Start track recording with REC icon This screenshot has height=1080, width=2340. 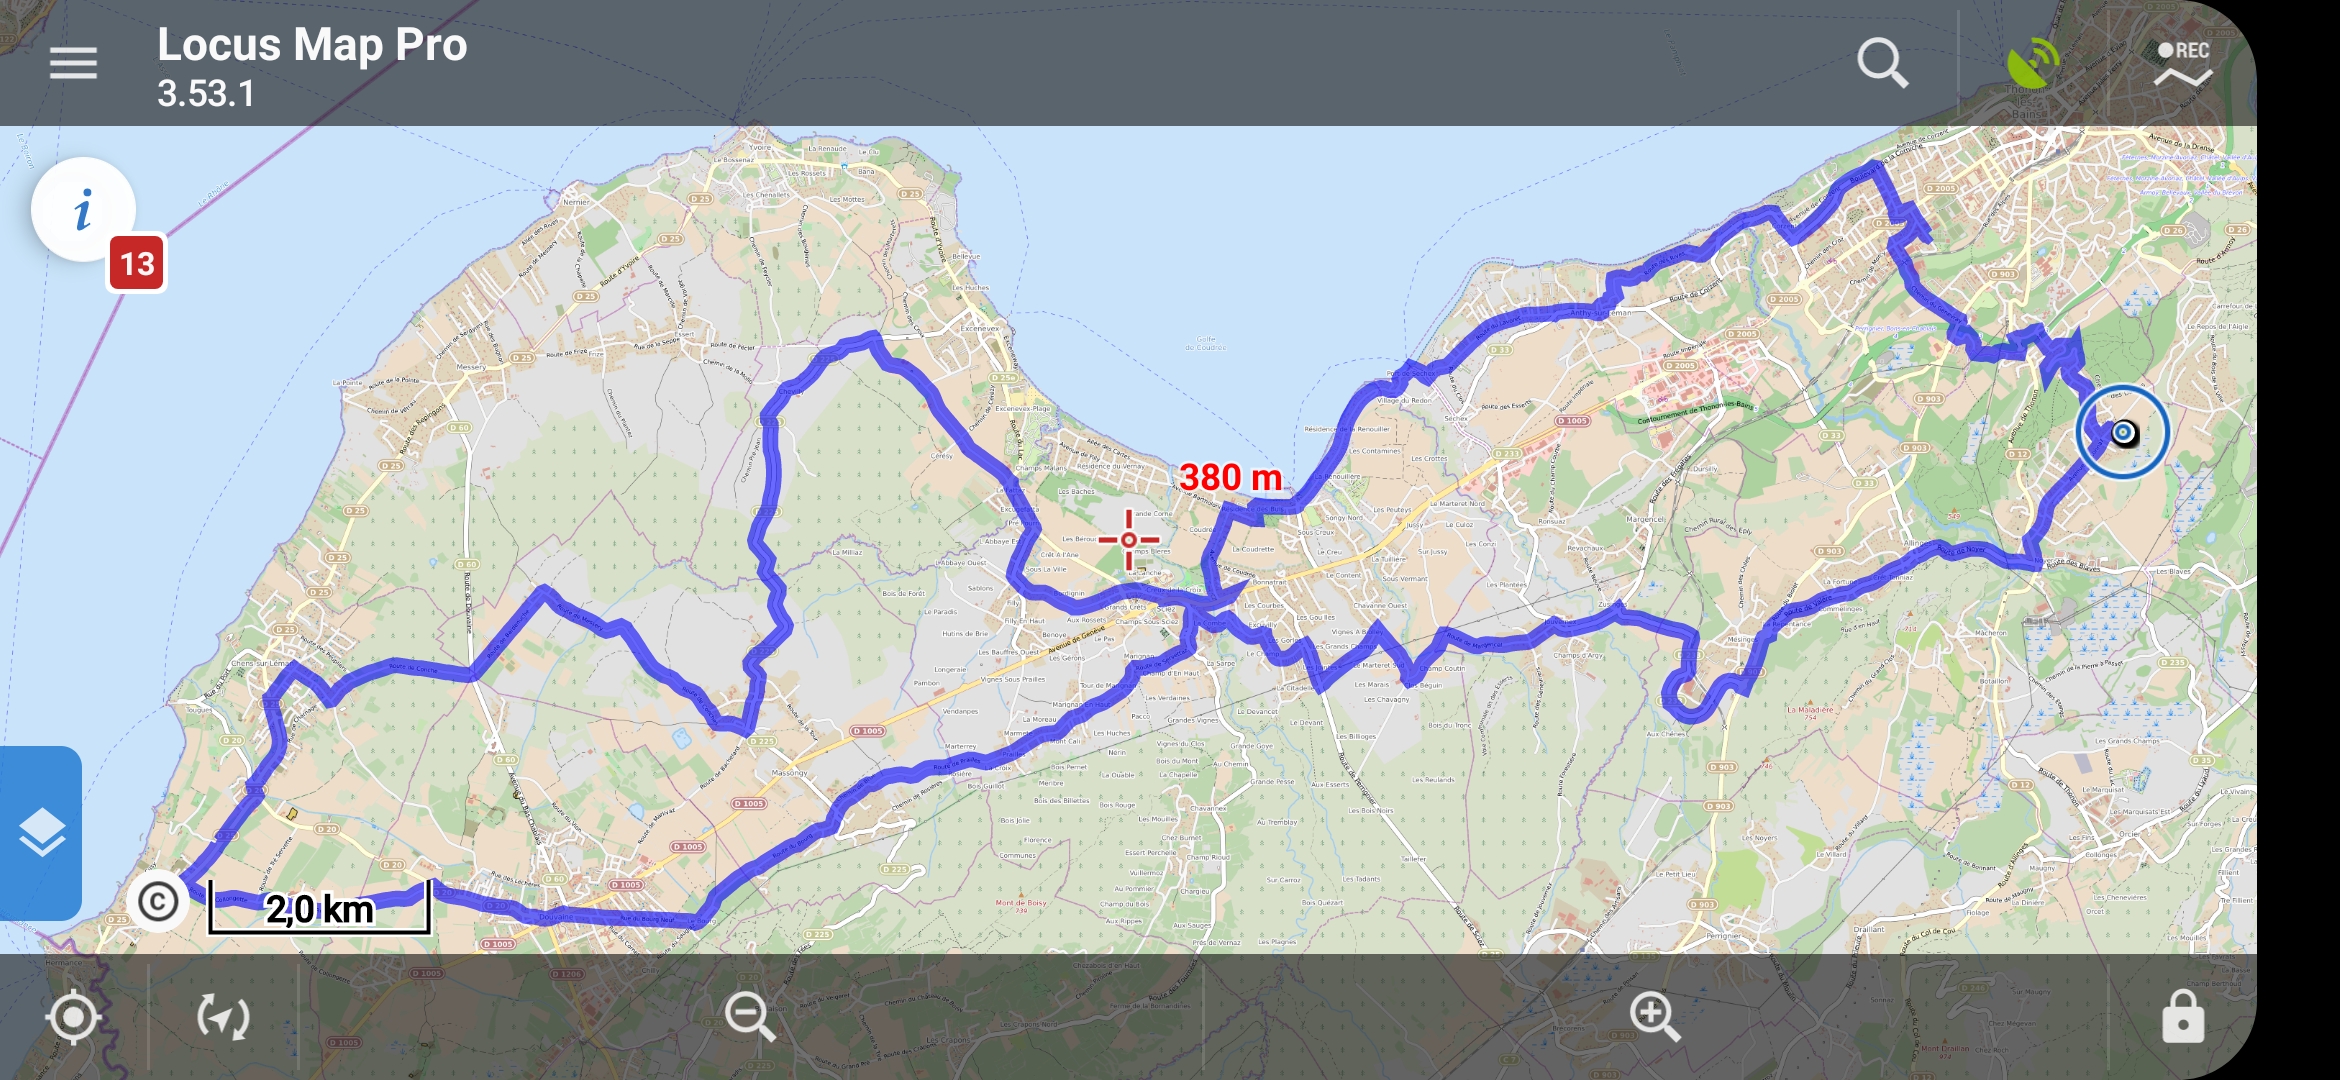2183,63
